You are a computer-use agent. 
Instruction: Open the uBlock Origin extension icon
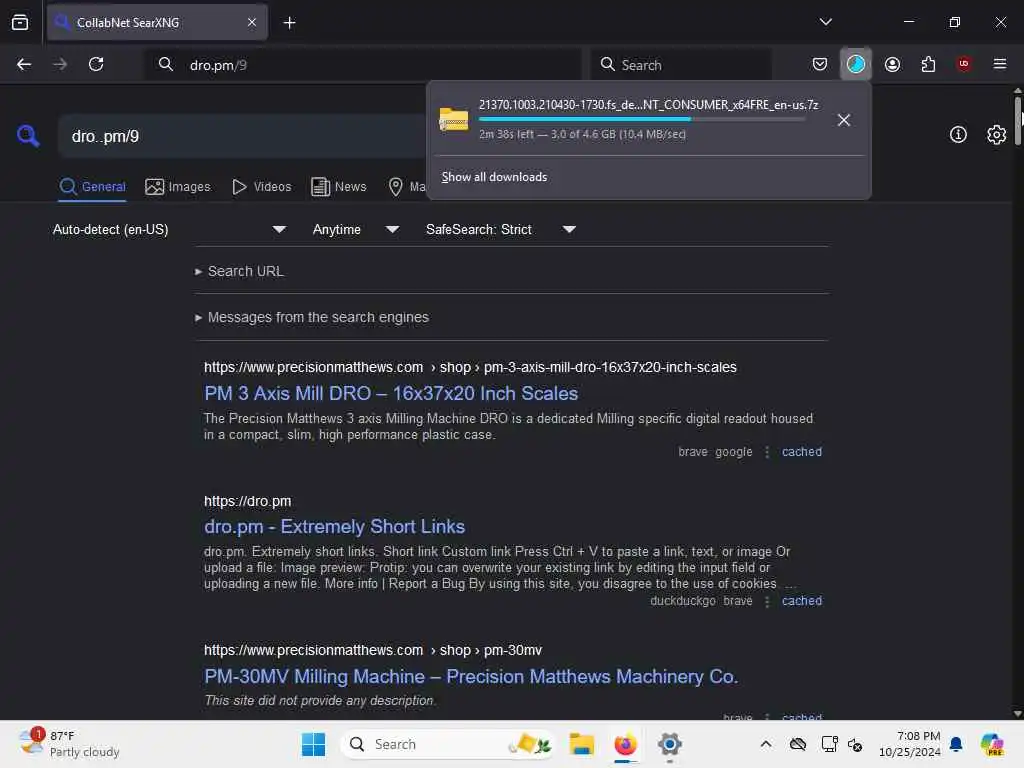(x=963, y=64)
